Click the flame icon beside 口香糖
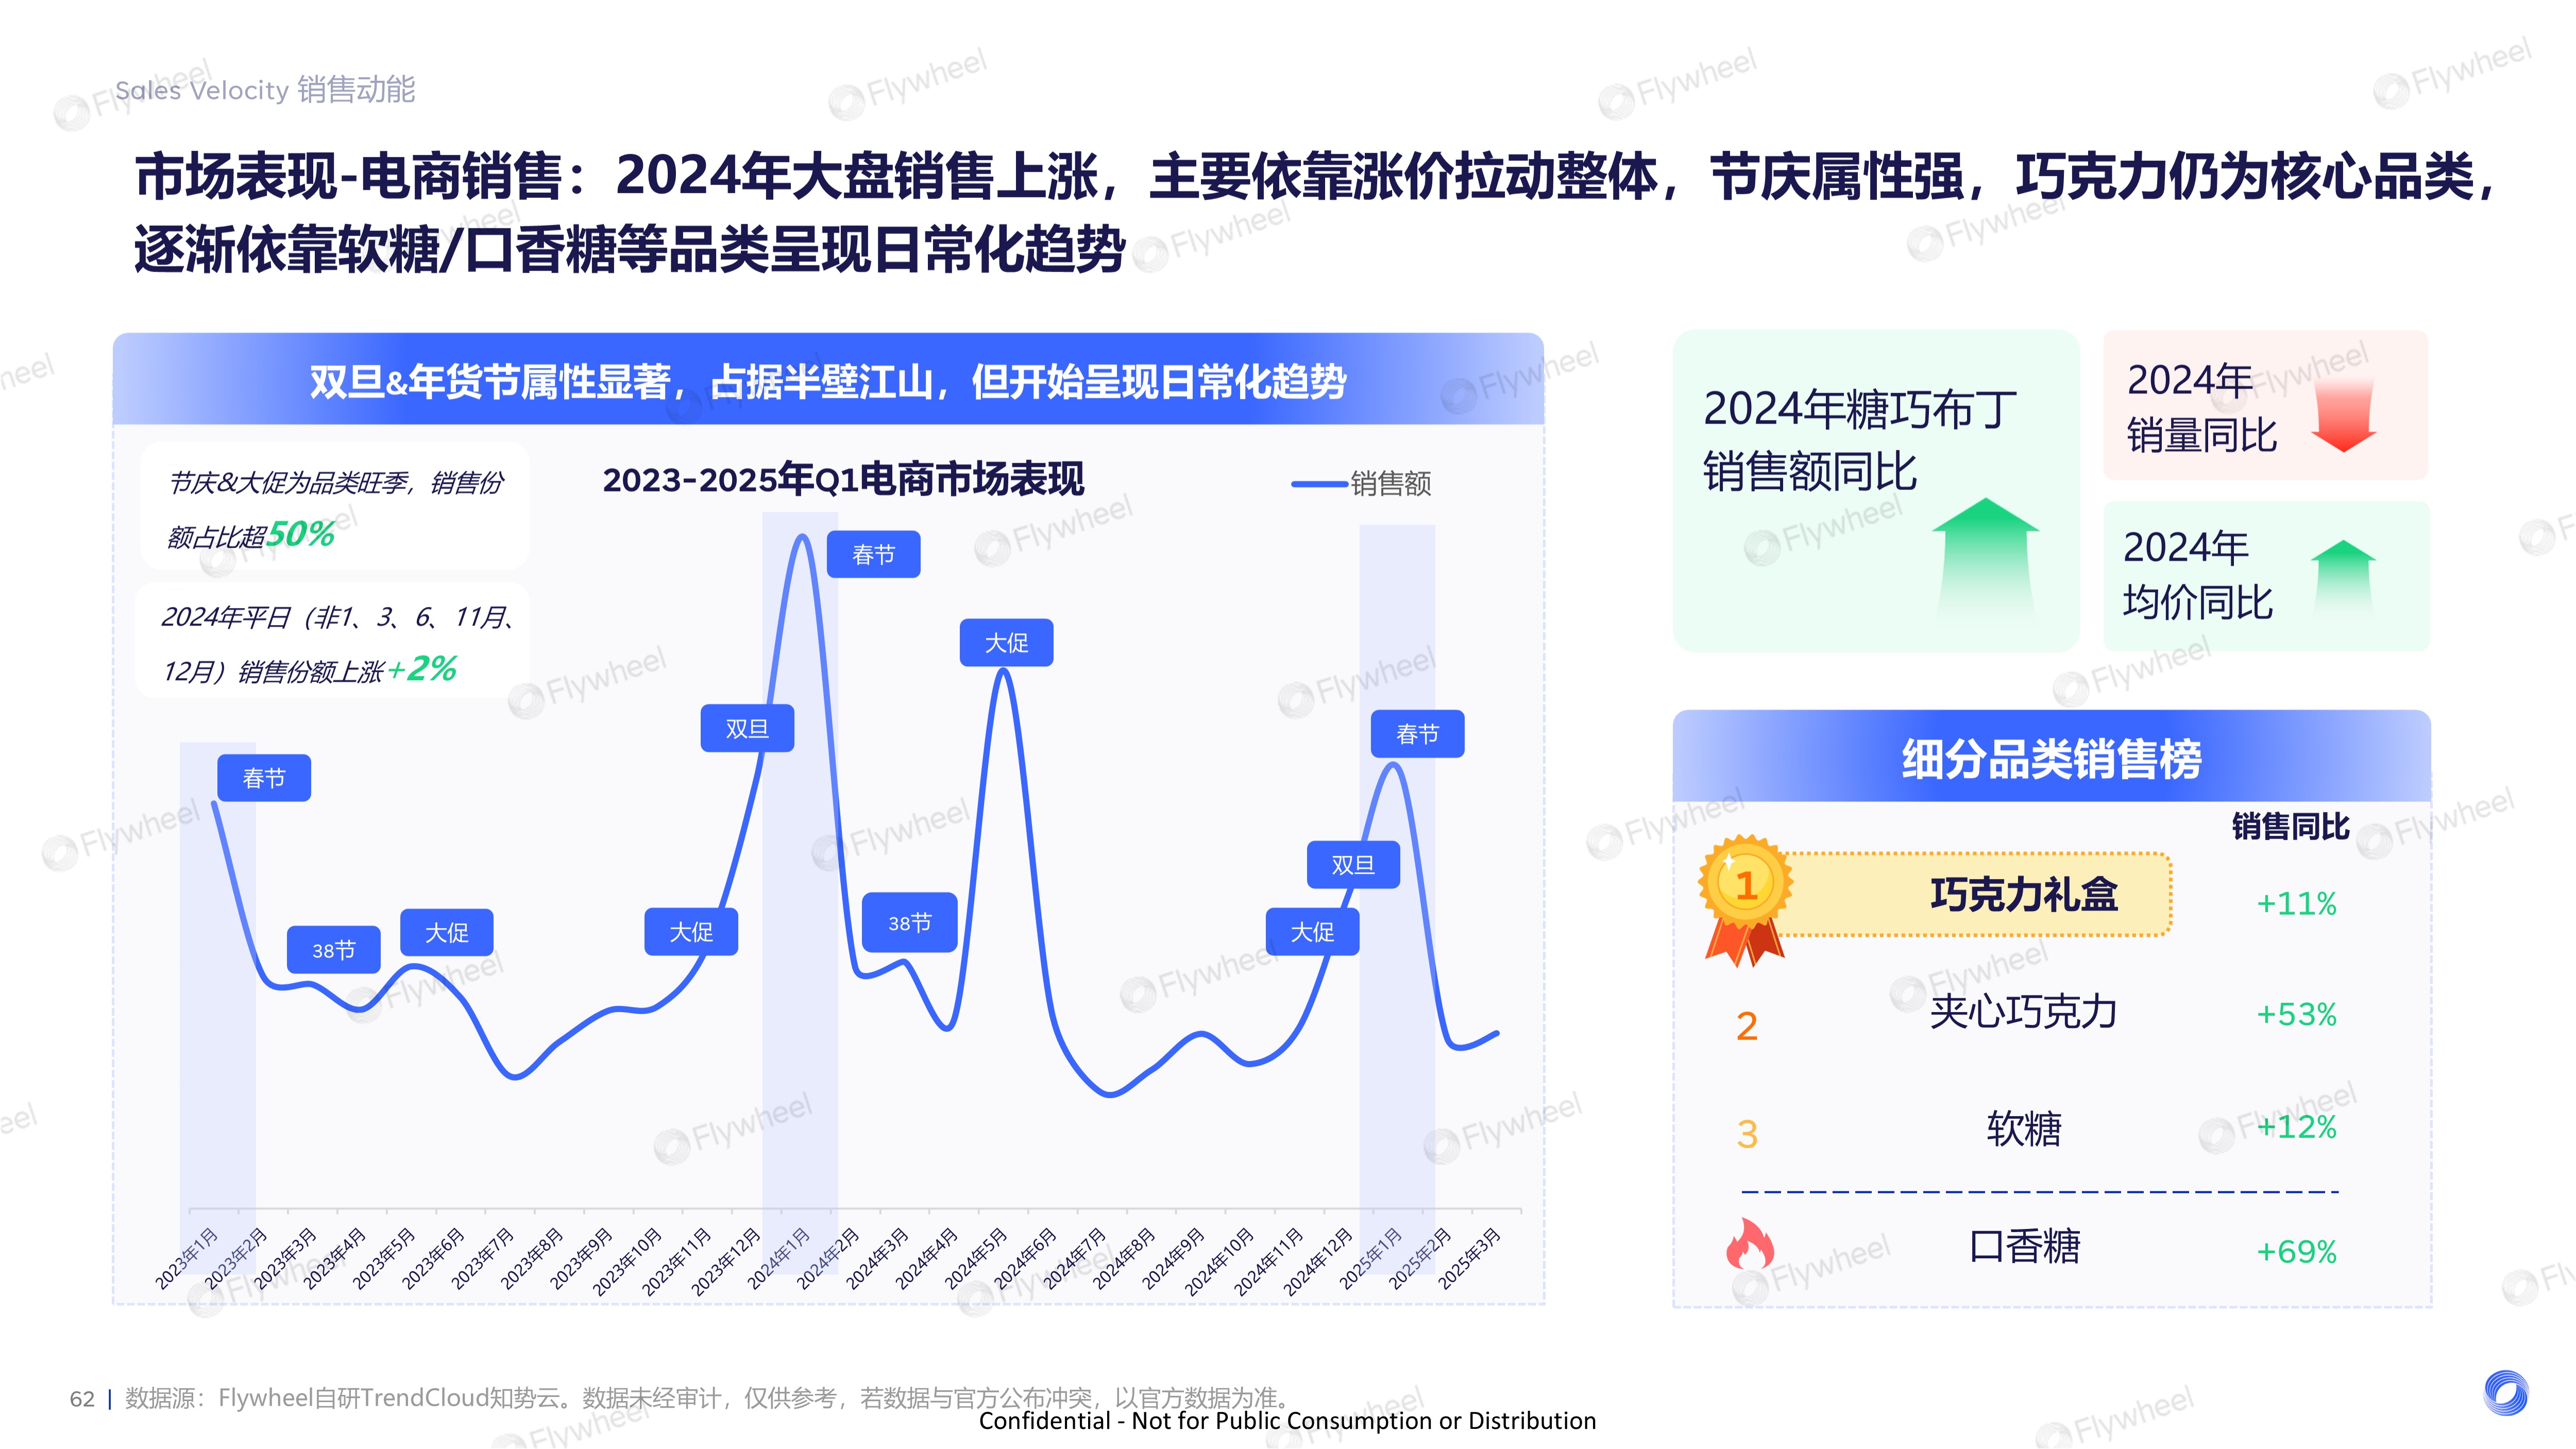The height and width of the screenshot is (1449, 2576). (x=1749, y=1245)
